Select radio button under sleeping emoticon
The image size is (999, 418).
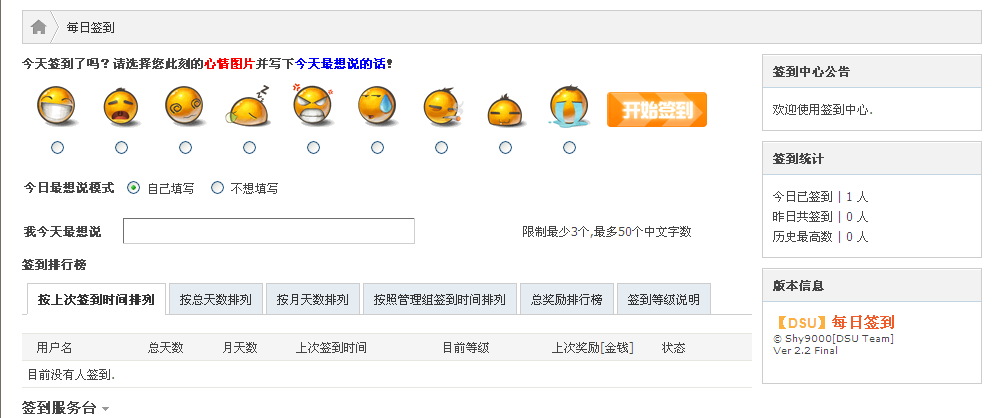[x=249, y=148]
